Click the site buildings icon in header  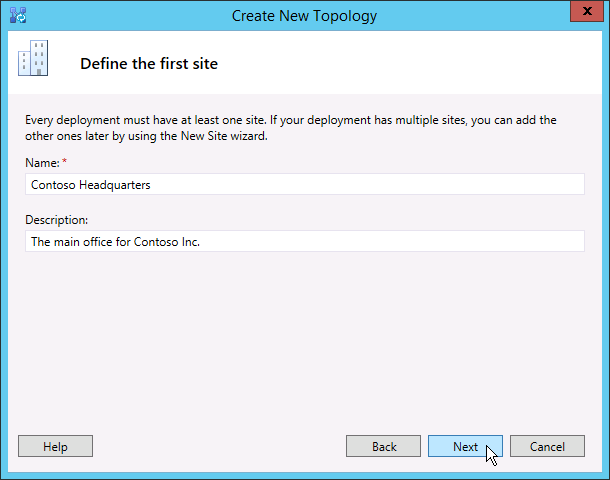tap(33, 58)
